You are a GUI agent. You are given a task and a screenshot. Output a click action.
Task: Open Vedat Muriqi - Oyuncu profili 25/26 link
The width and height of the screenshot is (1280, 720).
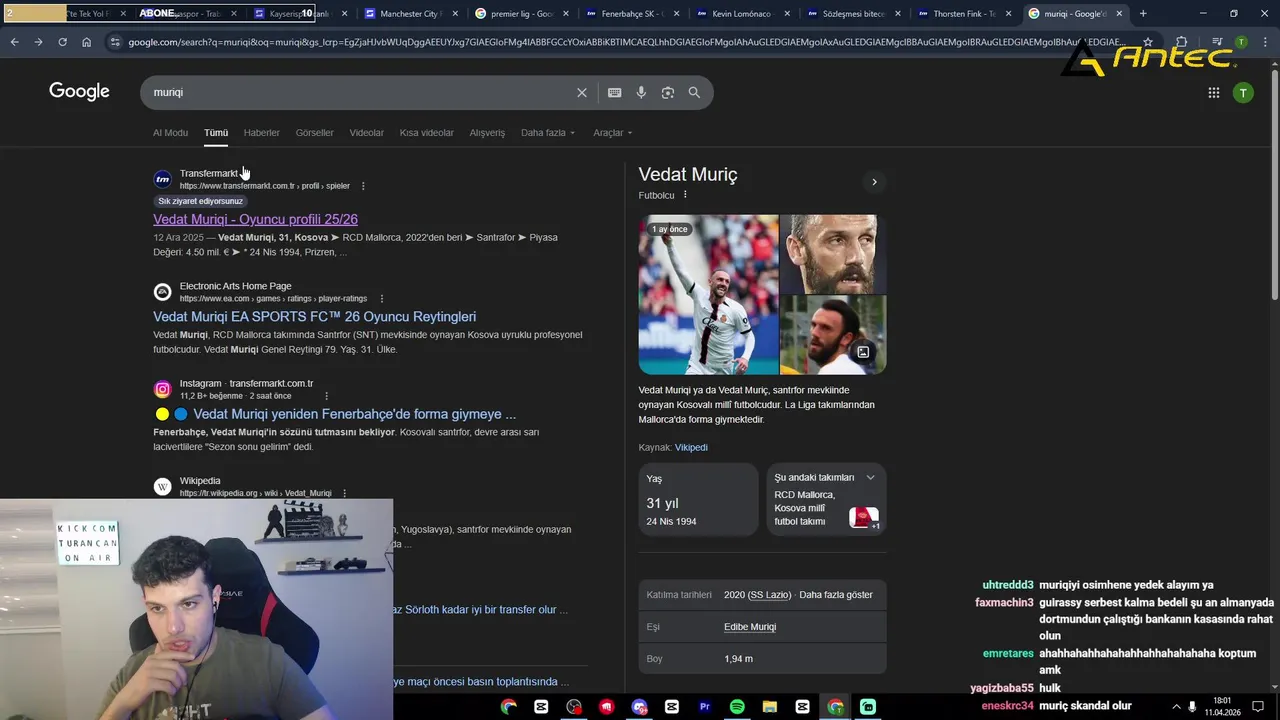[255, 219]
